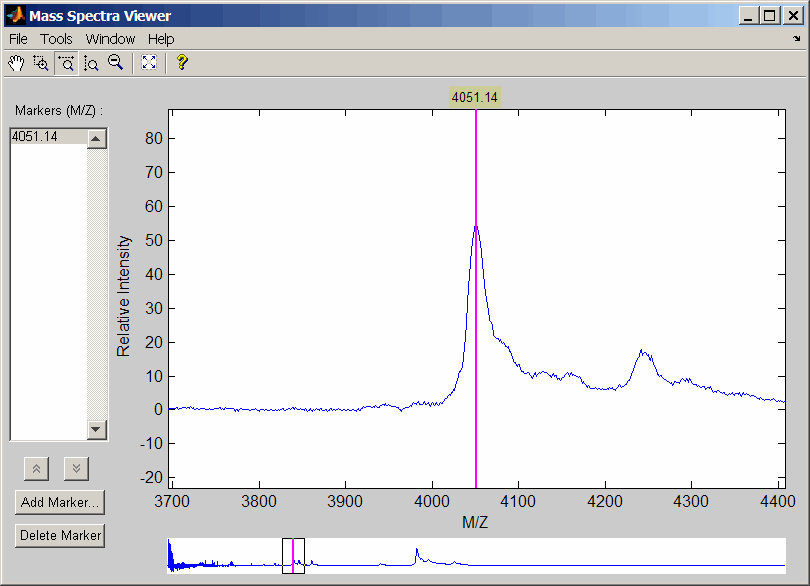This screenshot has width=810, height=586.
Task: Jump to previous marker with up chevrons button
Action: coord(36,469)
